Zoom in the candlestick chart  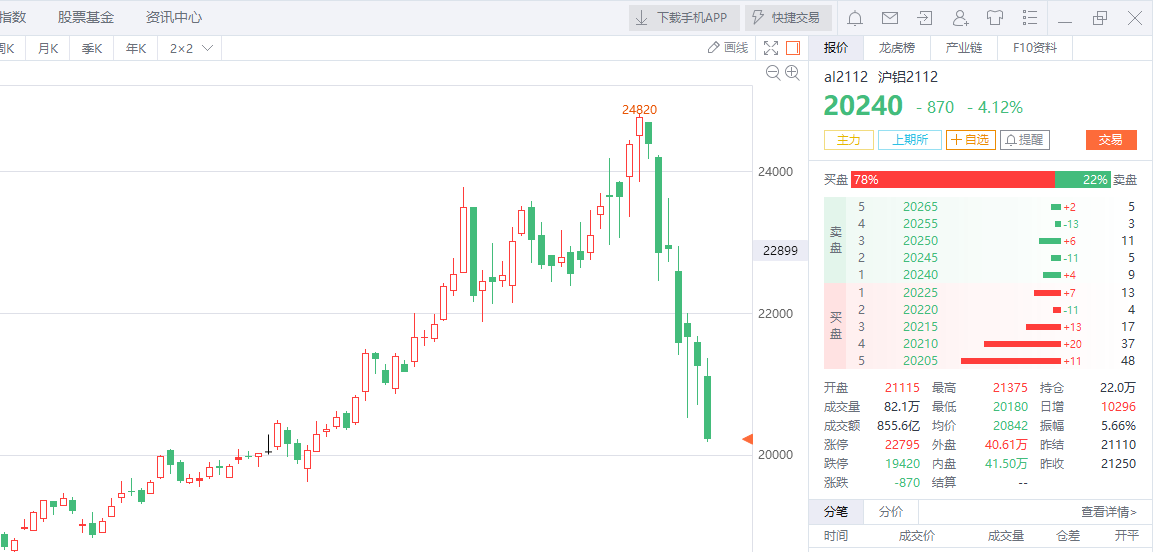[x=793, y=72]
